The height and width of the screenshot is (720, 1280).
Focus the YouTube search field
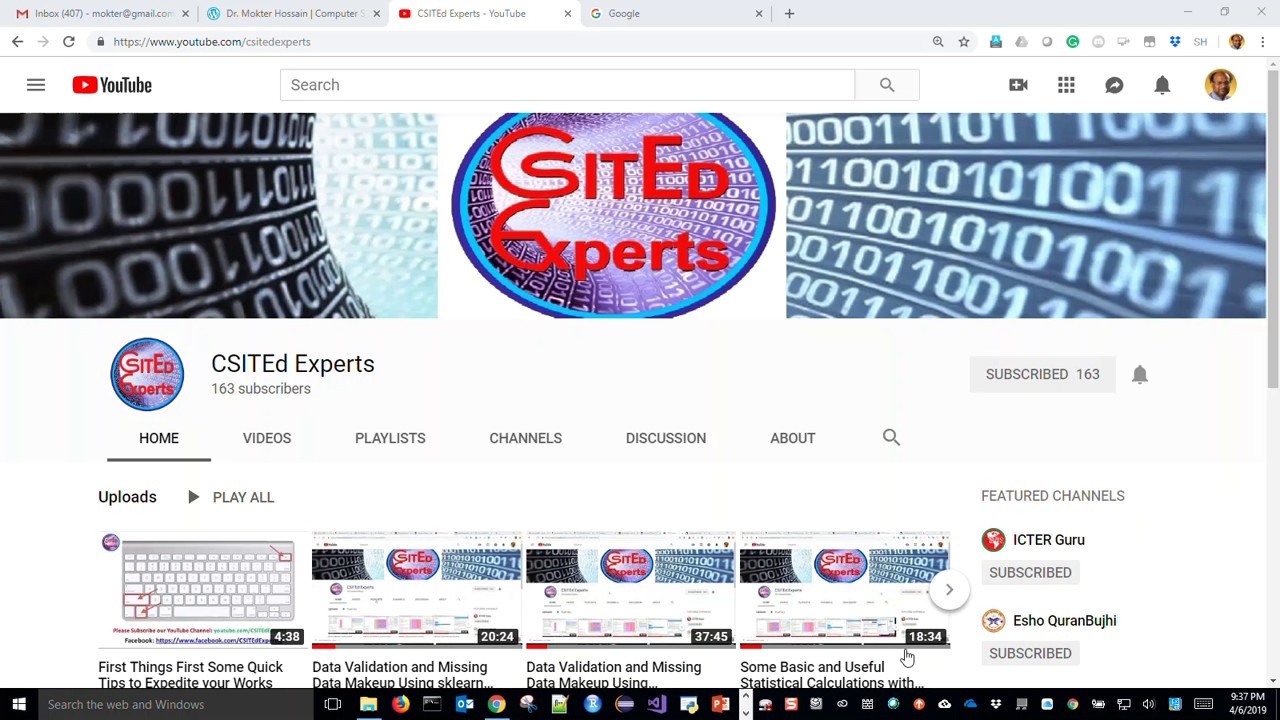tap(567, 85)
